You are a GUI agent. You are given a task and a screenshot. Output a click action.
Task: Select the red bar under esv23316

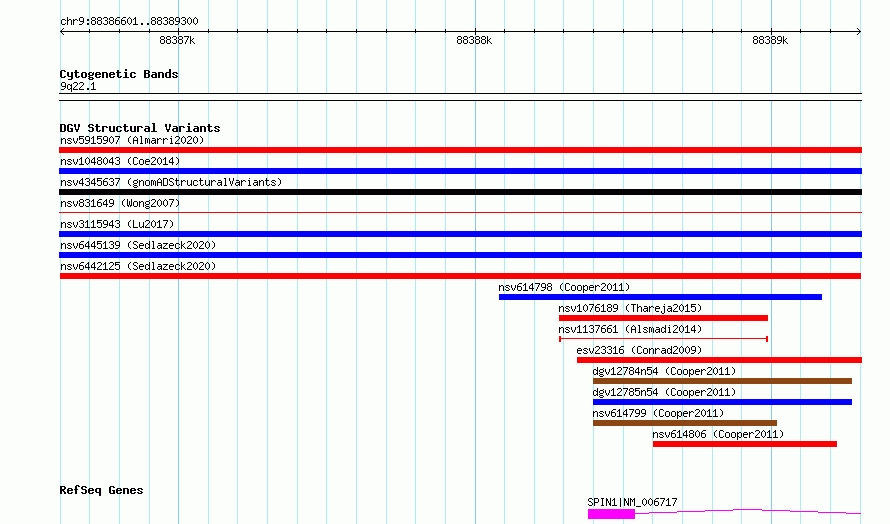pyautogui.click(x=719, y=360)
